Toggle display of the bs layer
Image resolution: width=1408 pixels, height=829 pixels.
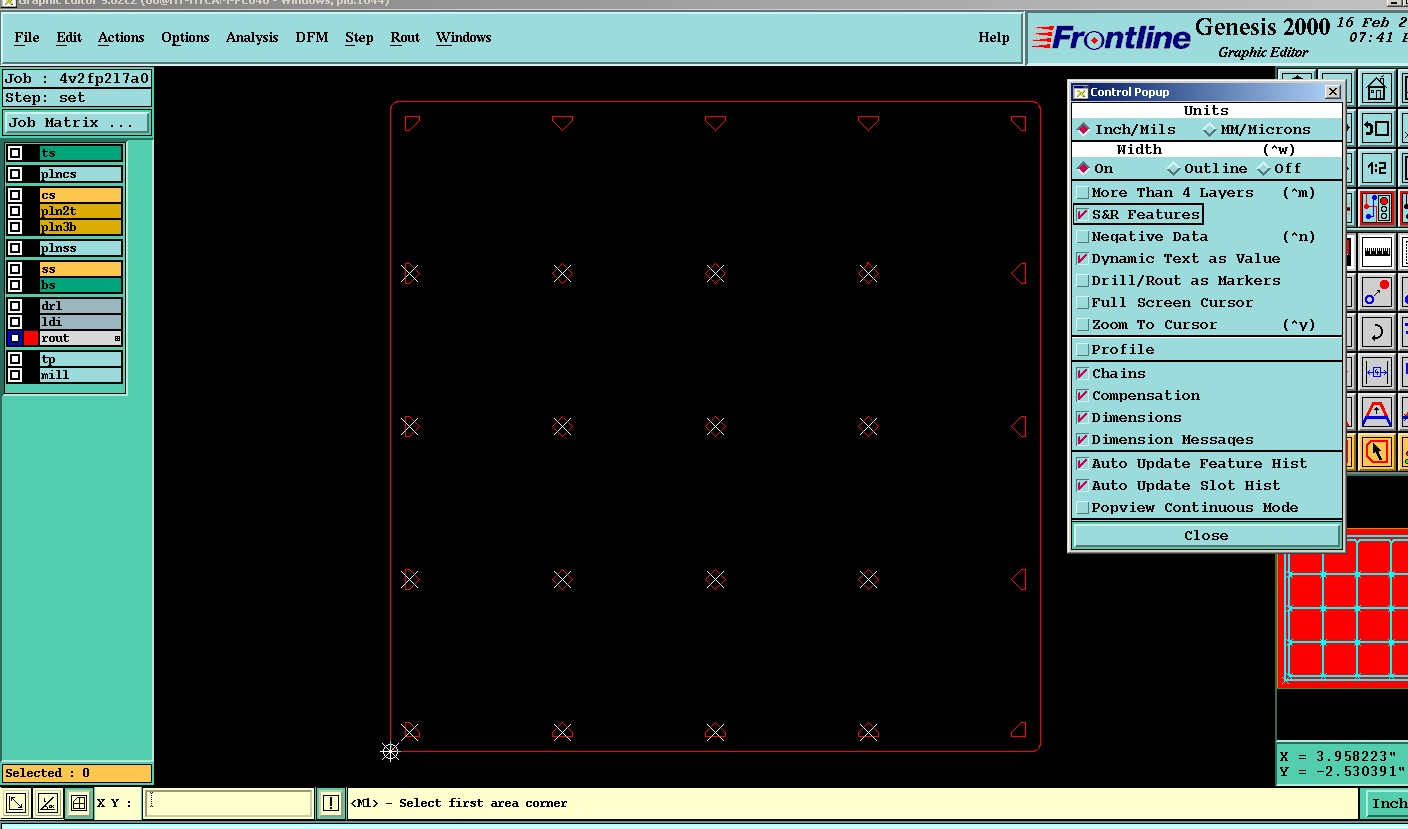[x=15, y=285]
